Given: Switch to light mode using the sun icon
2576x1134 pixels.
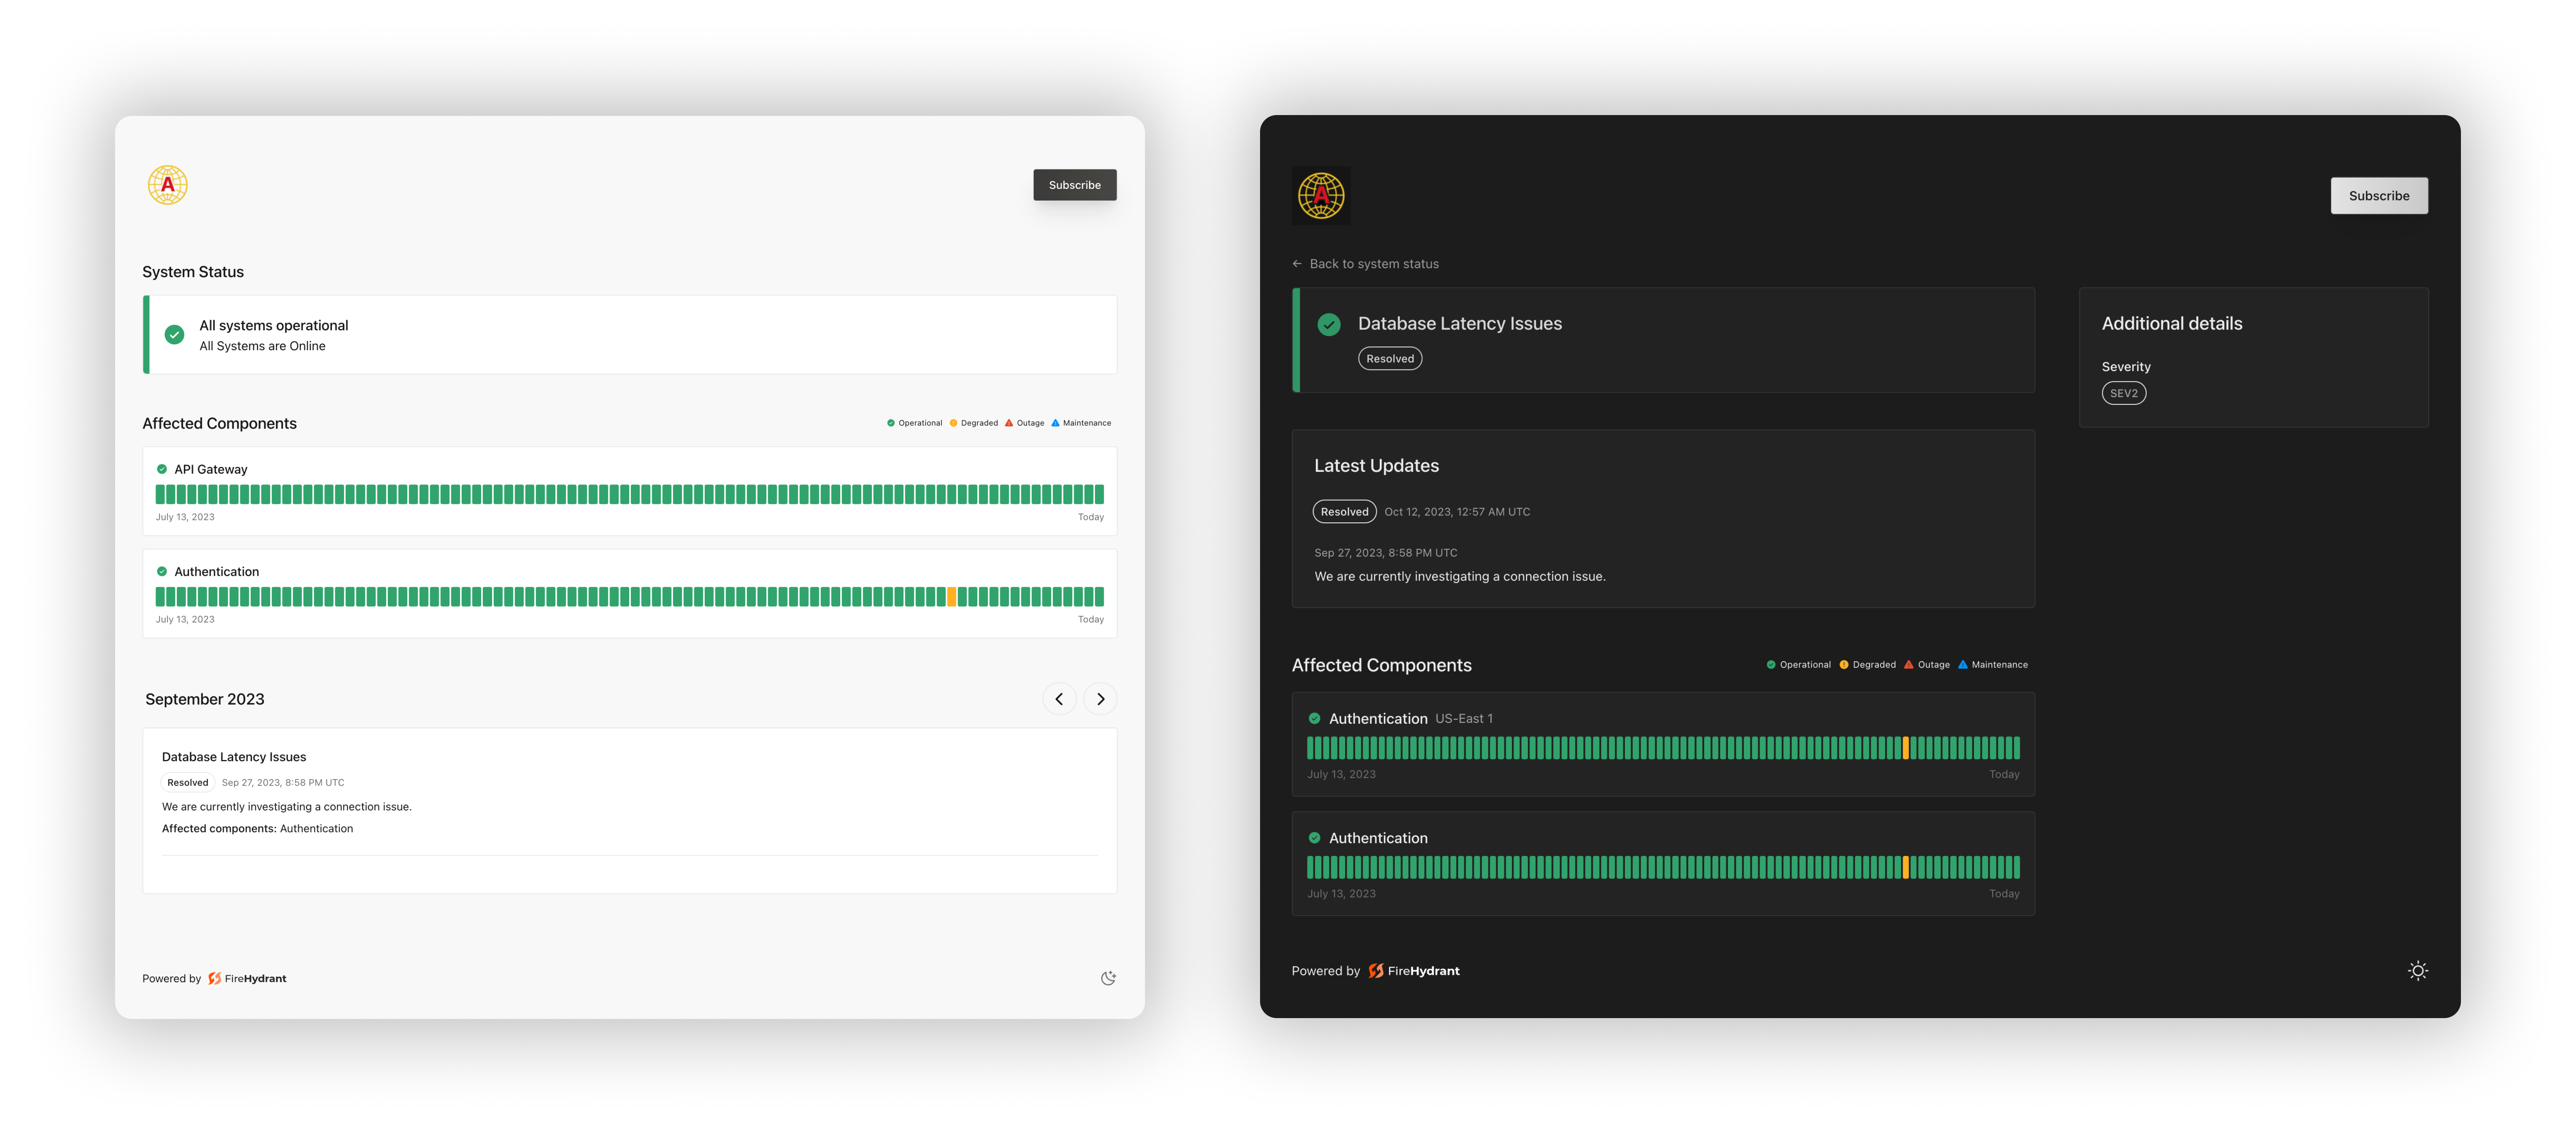Looking at the screenshot, I should tap(2419, 971).
